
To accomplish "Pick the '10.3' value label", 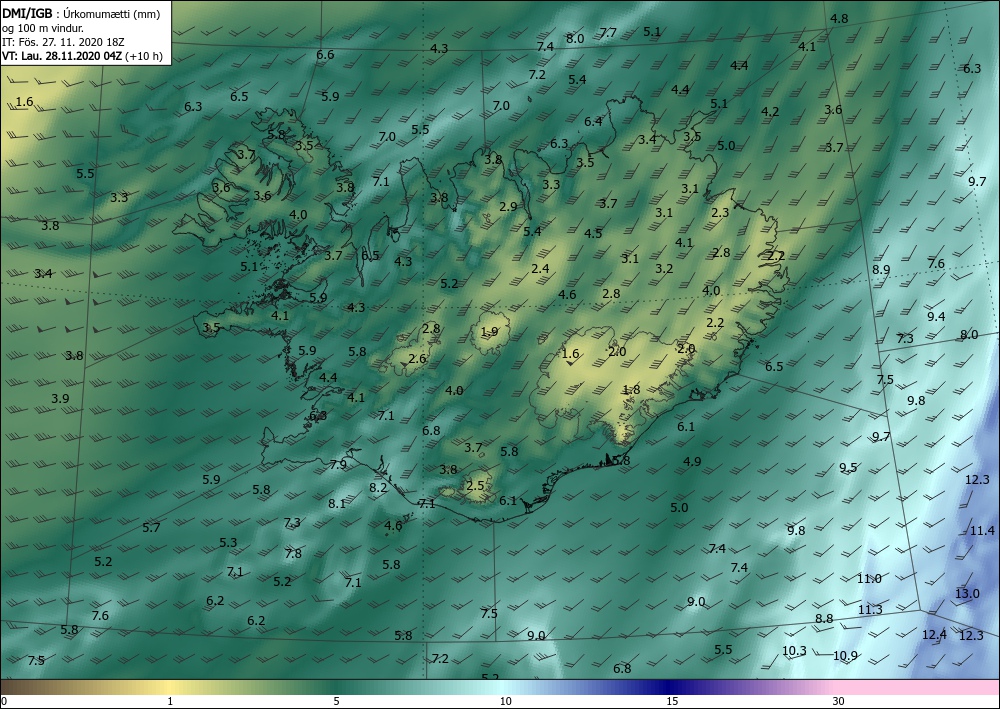I will point(794,651).
